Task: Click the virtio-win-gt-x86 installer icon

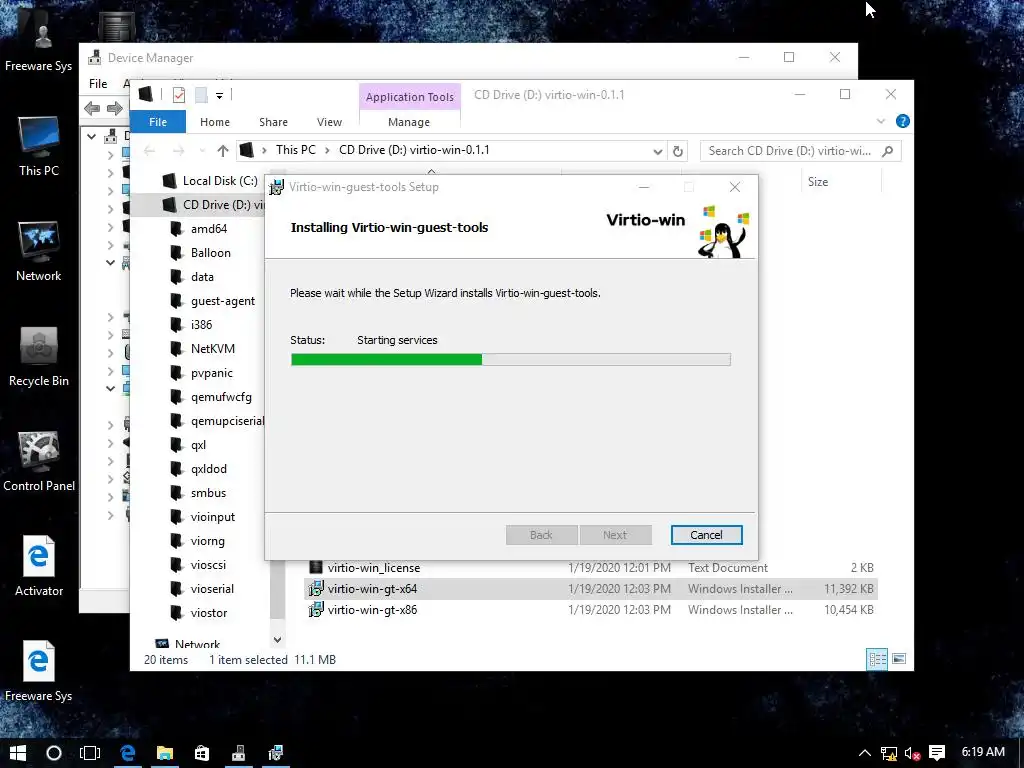Action: pos(315,609)
